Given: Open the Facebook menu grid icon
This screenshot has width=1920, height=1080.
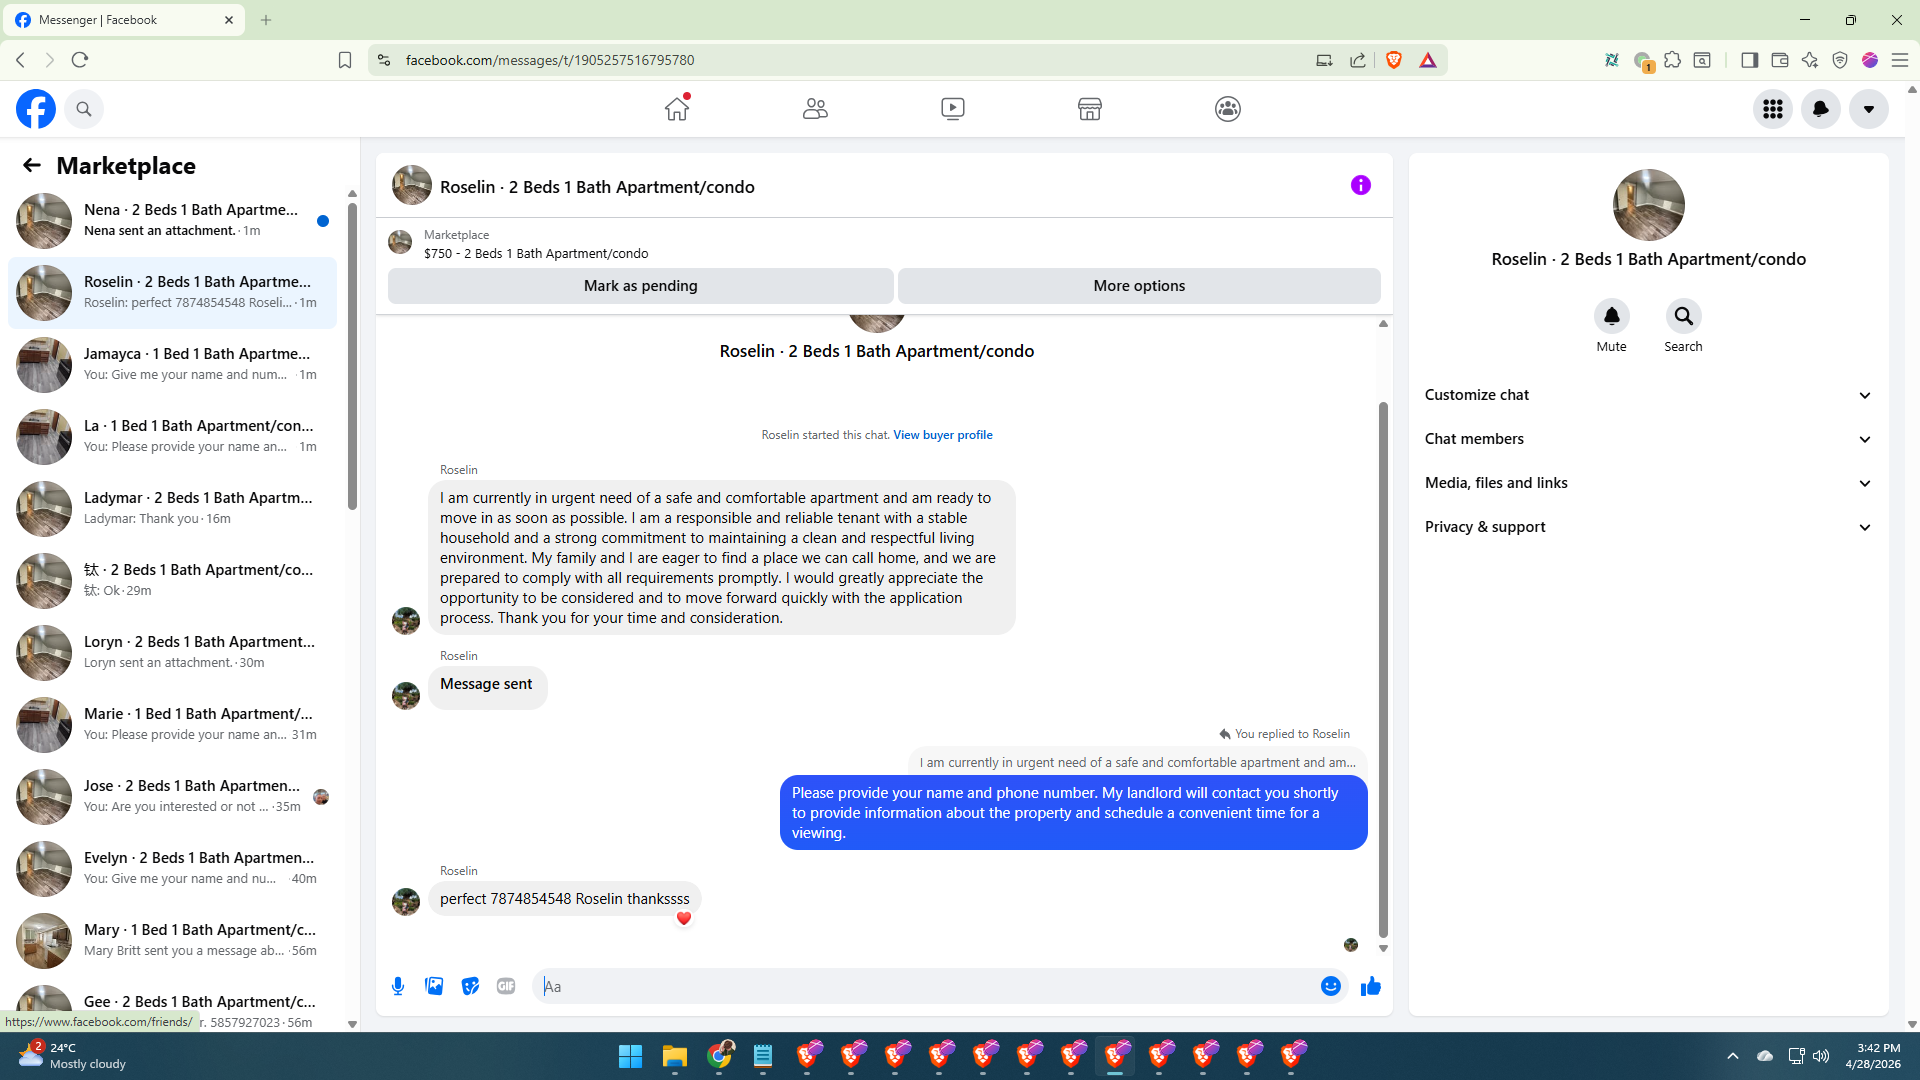Looking at the screenshot, I should coord(1773,109).
